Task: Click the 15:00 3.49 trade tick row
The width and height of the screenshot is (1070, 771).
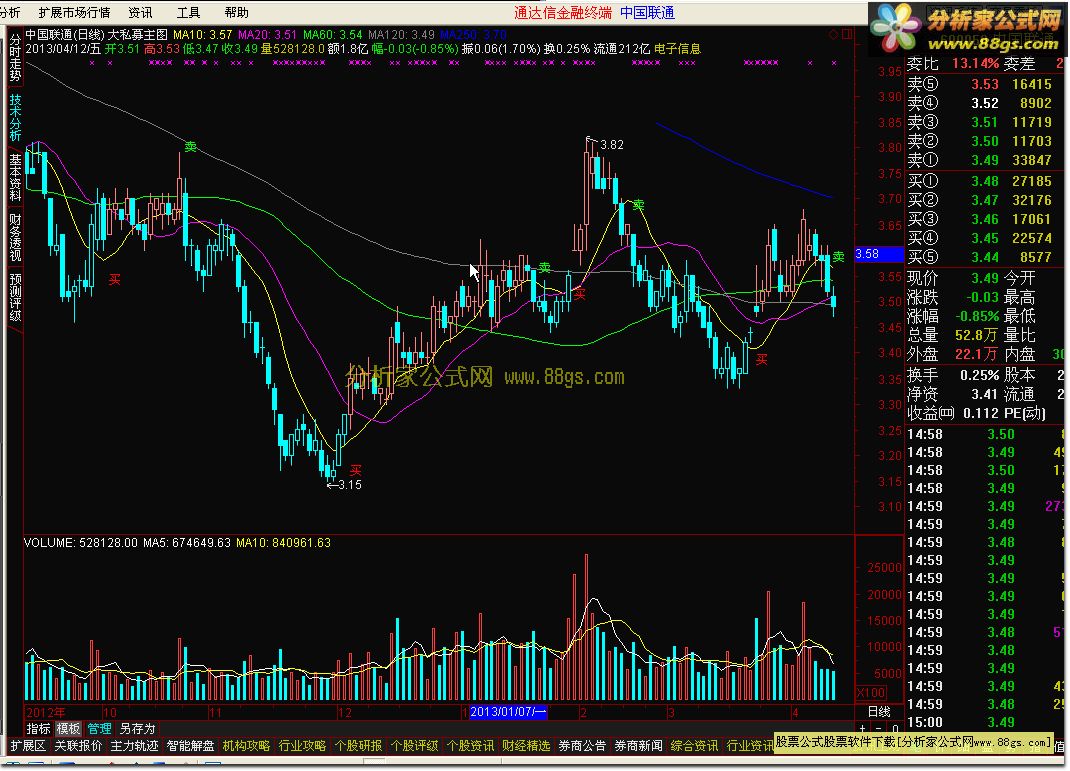Action: tap(984, 722)
